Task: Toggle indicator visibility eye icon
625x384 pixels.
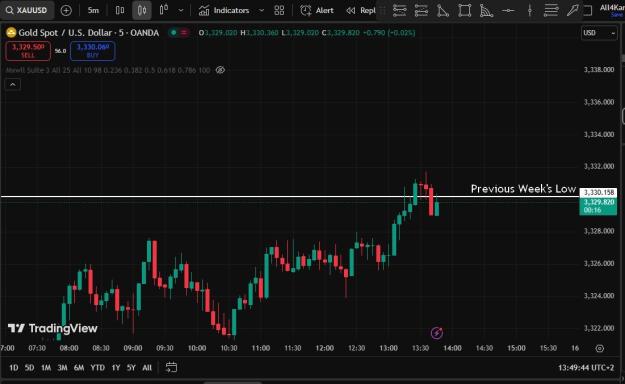Action: point(220,70)
